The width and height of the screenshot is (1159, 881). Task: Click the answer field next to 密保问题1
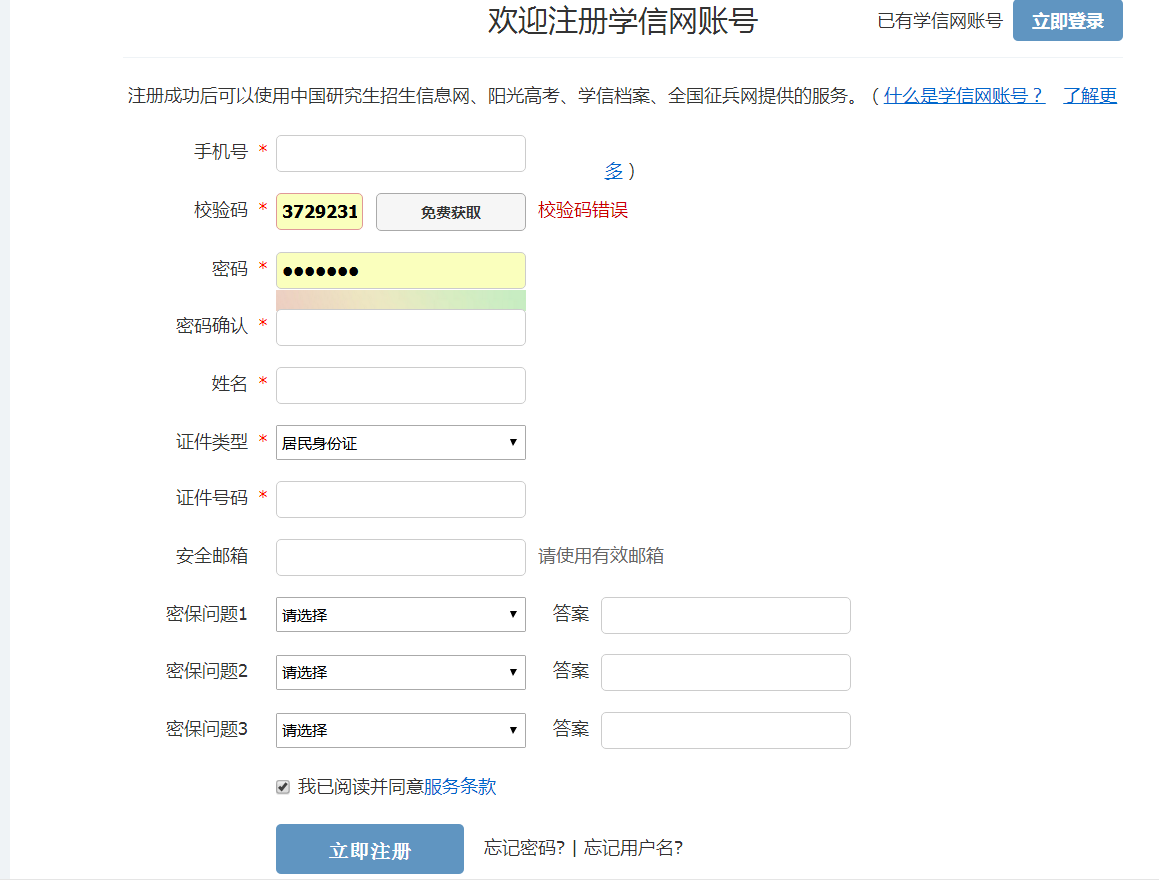point(725,615)
